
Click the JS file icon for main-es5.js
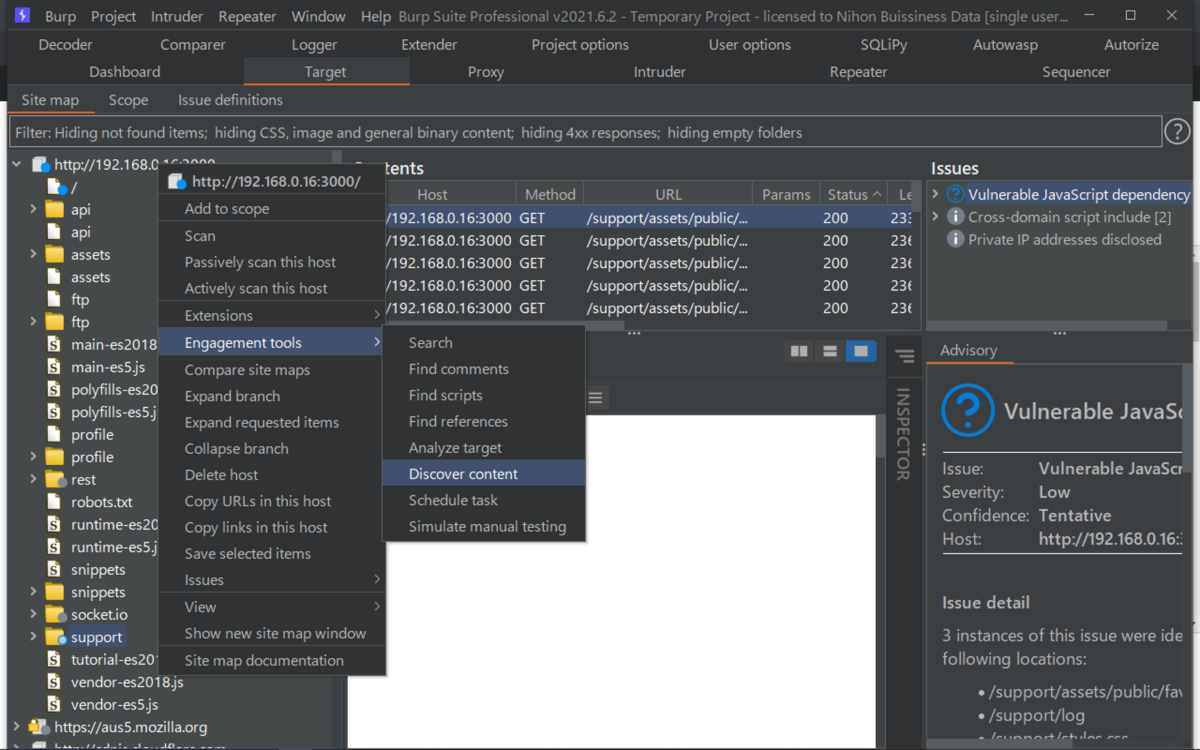click(x=54, y=367)
